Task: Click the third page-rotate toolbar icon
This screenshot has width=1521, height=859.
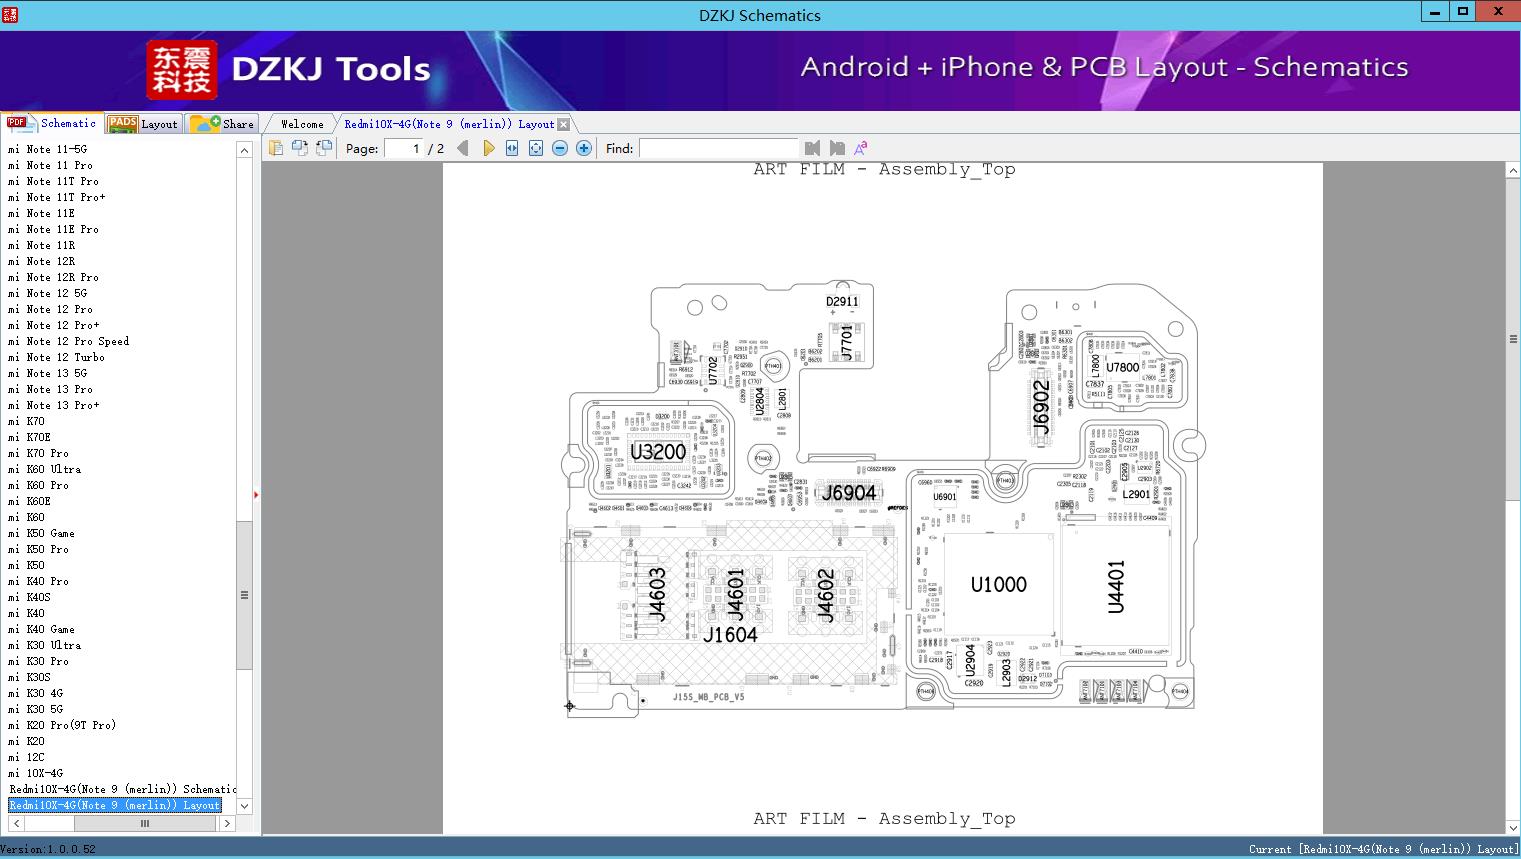Action: pyautogui.click(x=323, y=148)
